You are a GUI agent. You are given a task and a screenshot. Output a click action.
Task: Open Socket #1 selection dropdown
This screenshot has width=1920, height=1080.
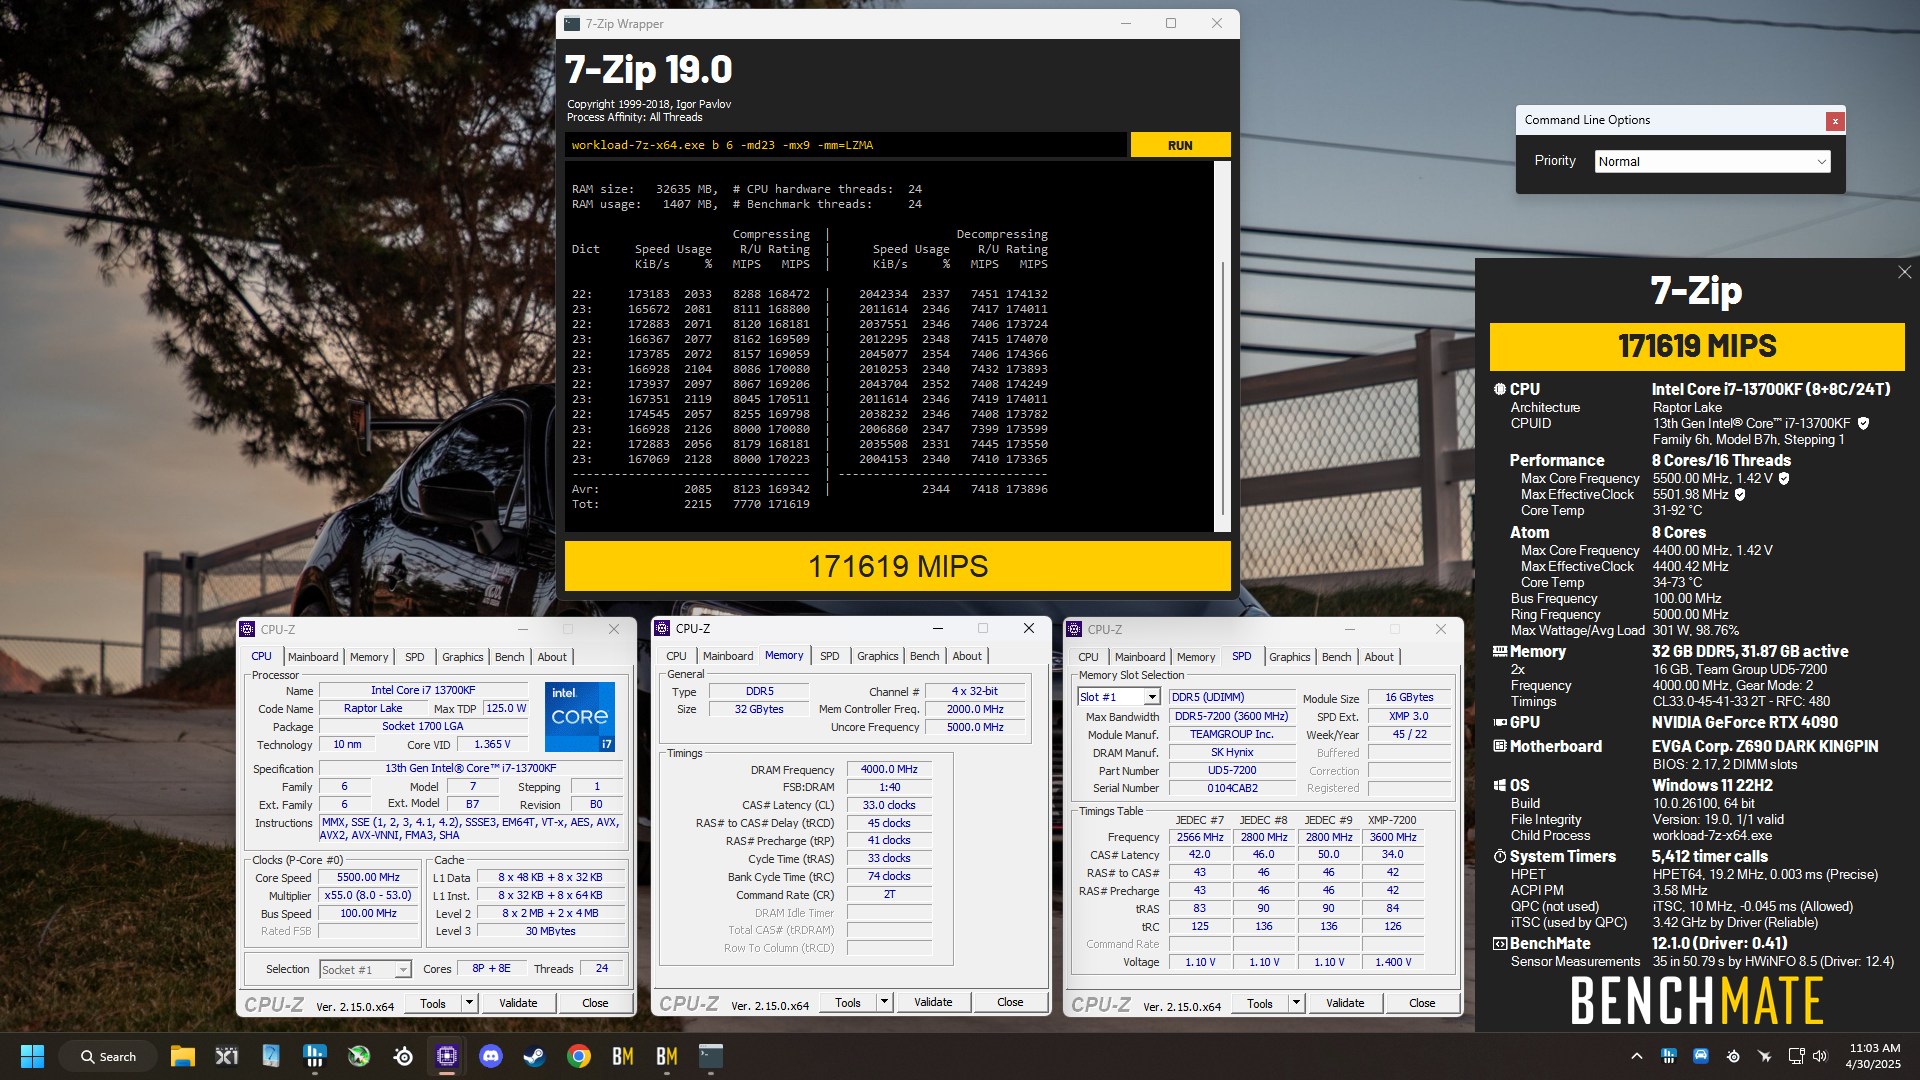pos(365,969)
